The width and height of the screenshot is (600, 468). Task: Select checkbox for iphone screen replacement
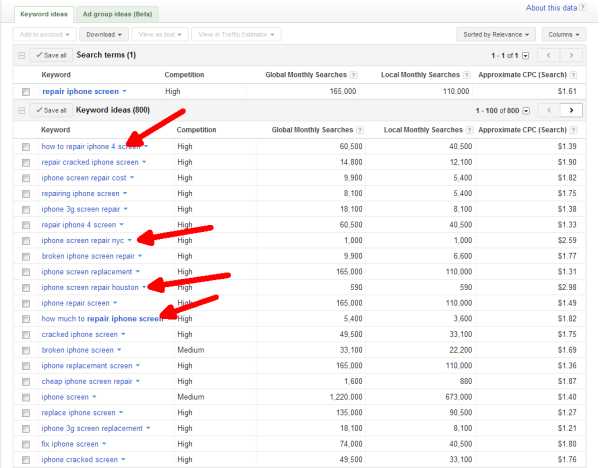[x=26, y=272]
